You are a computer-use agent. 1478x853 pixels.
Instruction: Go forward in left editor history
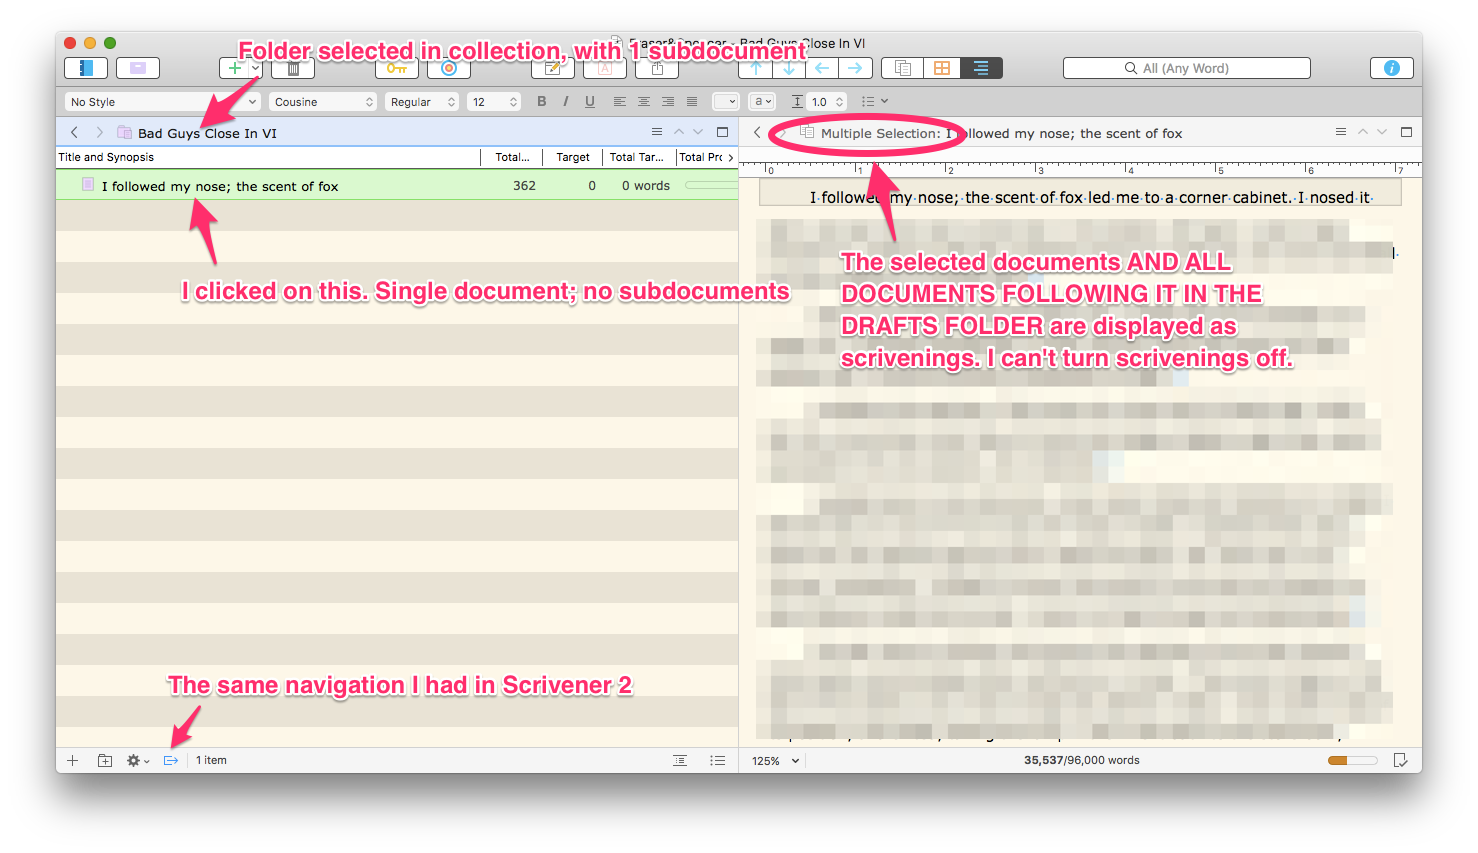point(99,132)
